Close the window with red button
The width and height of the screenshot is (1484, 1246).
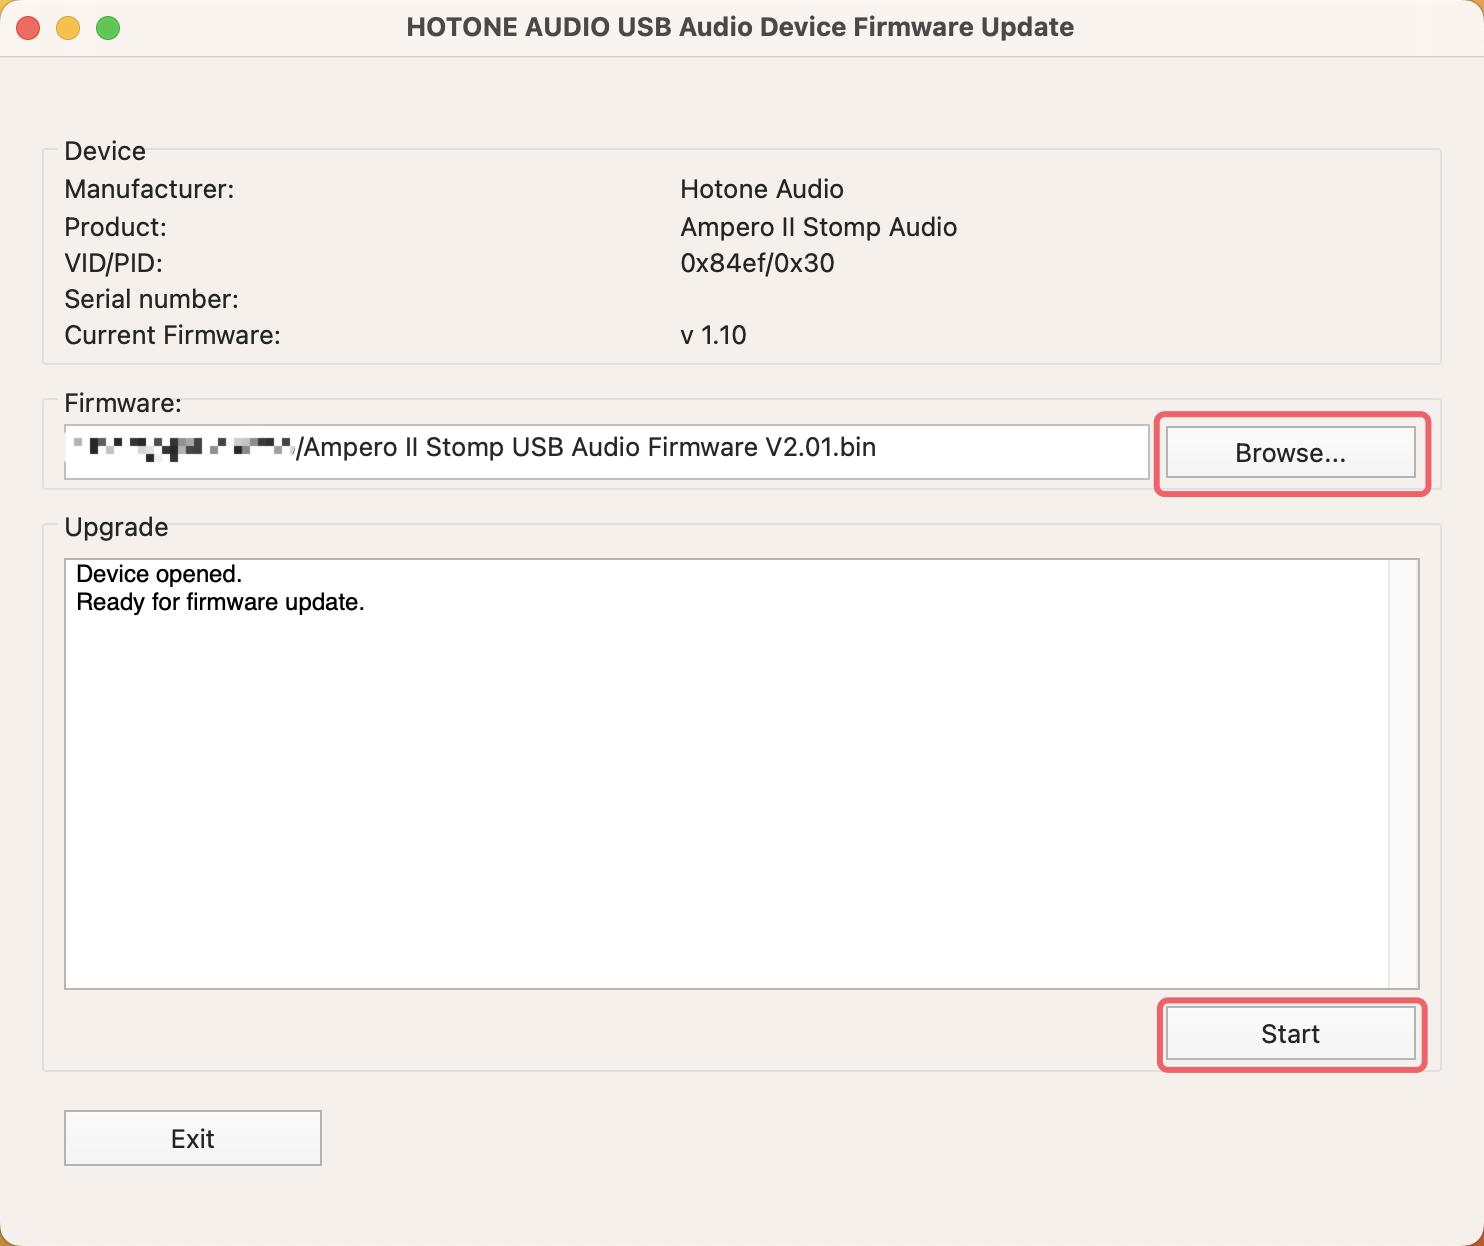(x=28, y=28)
